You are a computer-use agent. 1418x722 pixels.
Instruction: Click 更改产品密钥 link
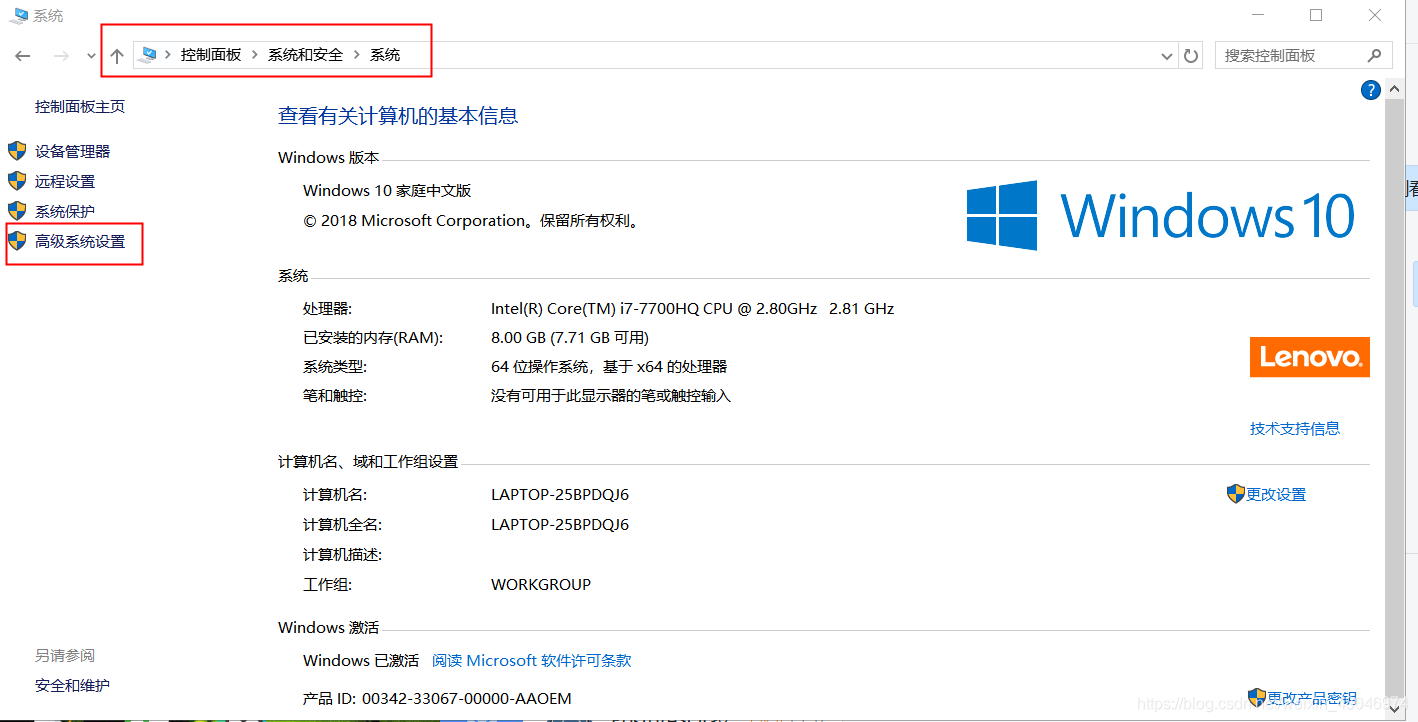coord(1312,698)
